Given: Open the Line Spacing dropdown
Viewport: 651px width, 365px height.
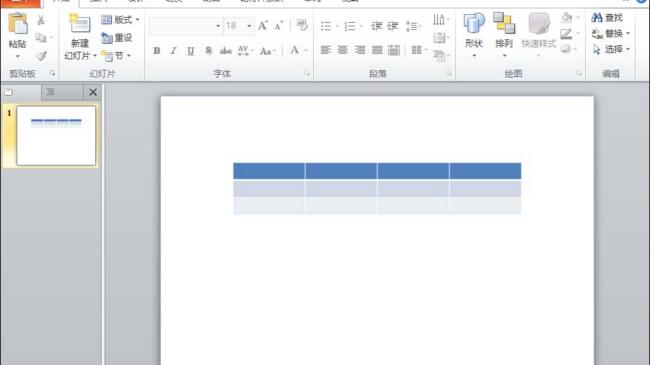Looking at the screenshot, I should (414, 26).
